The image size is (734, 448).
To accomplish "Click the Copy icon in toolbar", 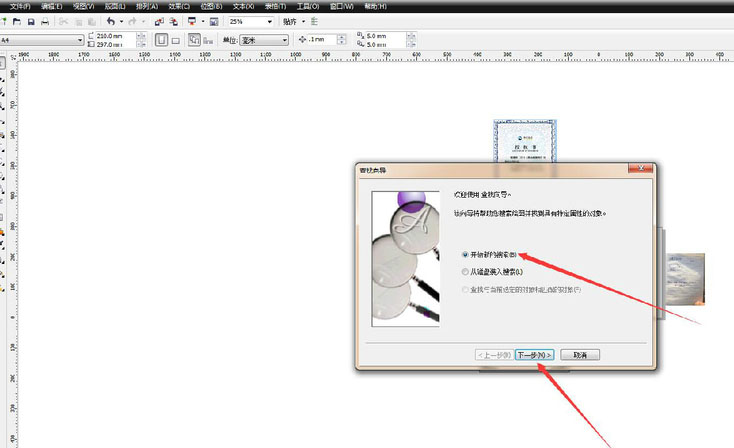I will coord(78,22).
